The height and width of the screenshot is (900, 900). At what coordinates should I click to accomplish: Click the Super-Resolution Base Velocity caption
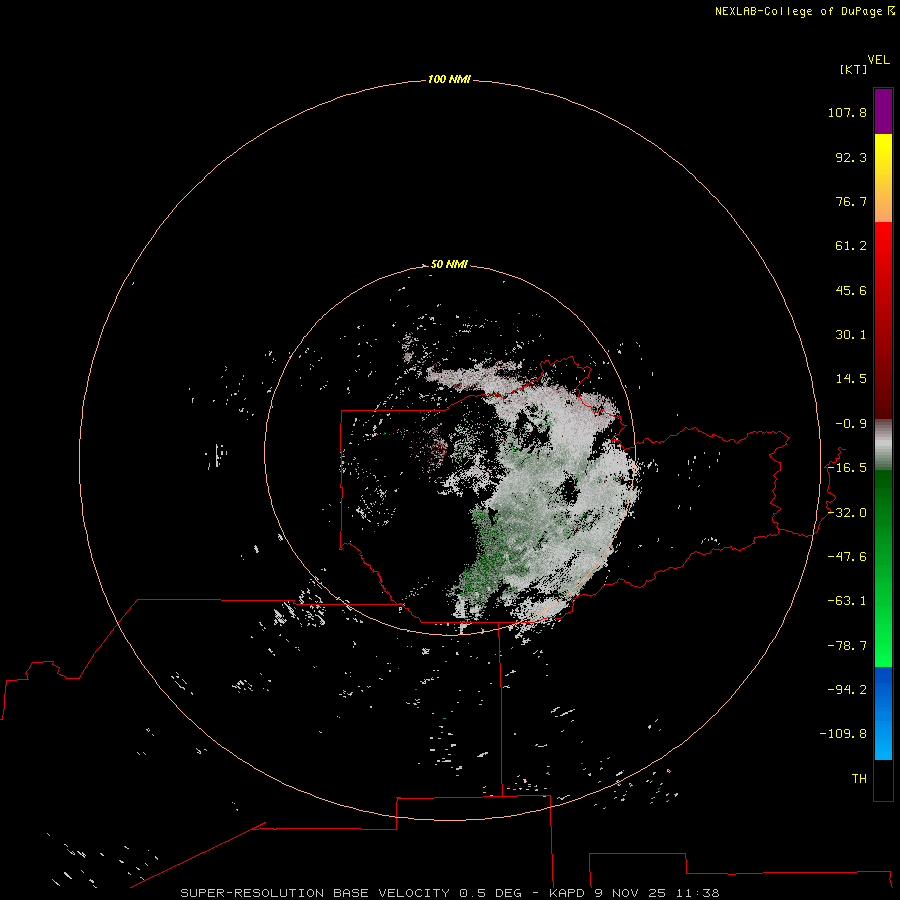(449, 893)
